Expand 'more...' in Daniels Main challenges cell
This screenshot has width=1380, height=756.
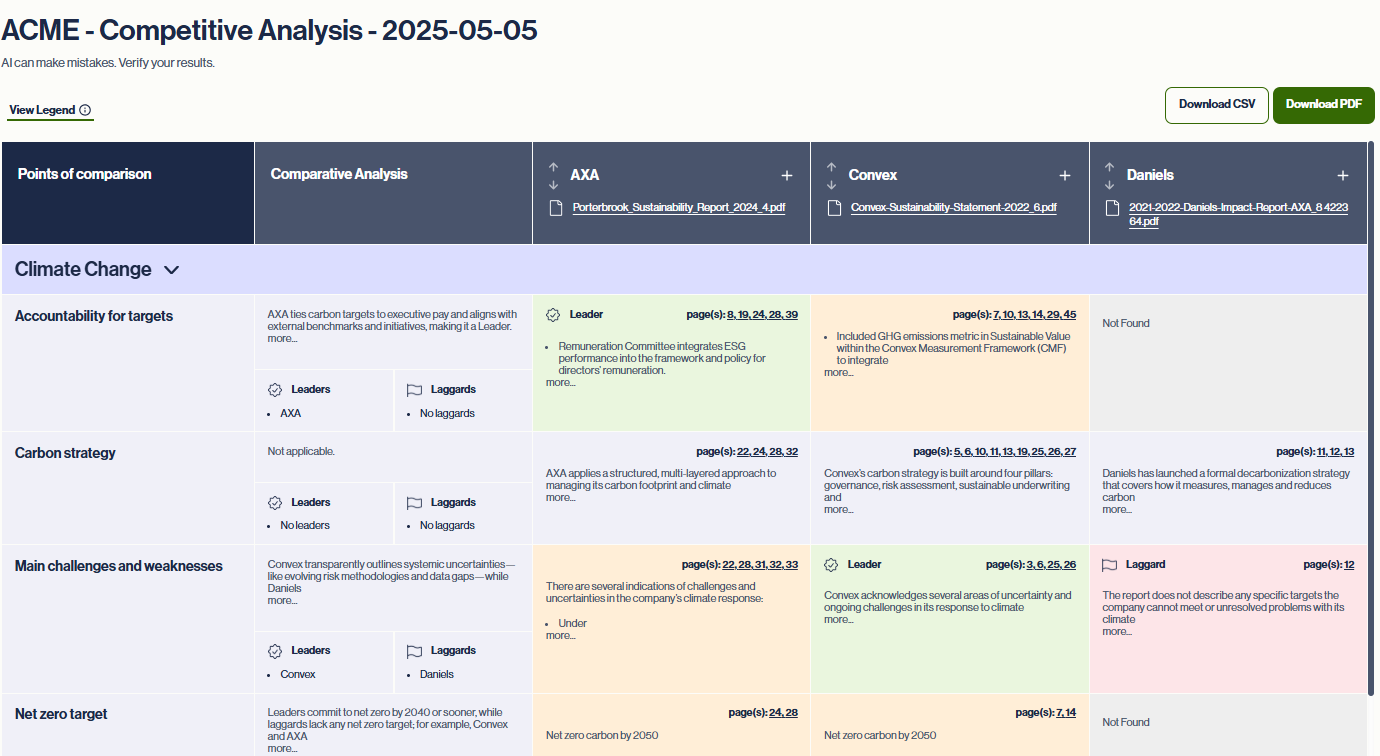[x=1117, y=631]
